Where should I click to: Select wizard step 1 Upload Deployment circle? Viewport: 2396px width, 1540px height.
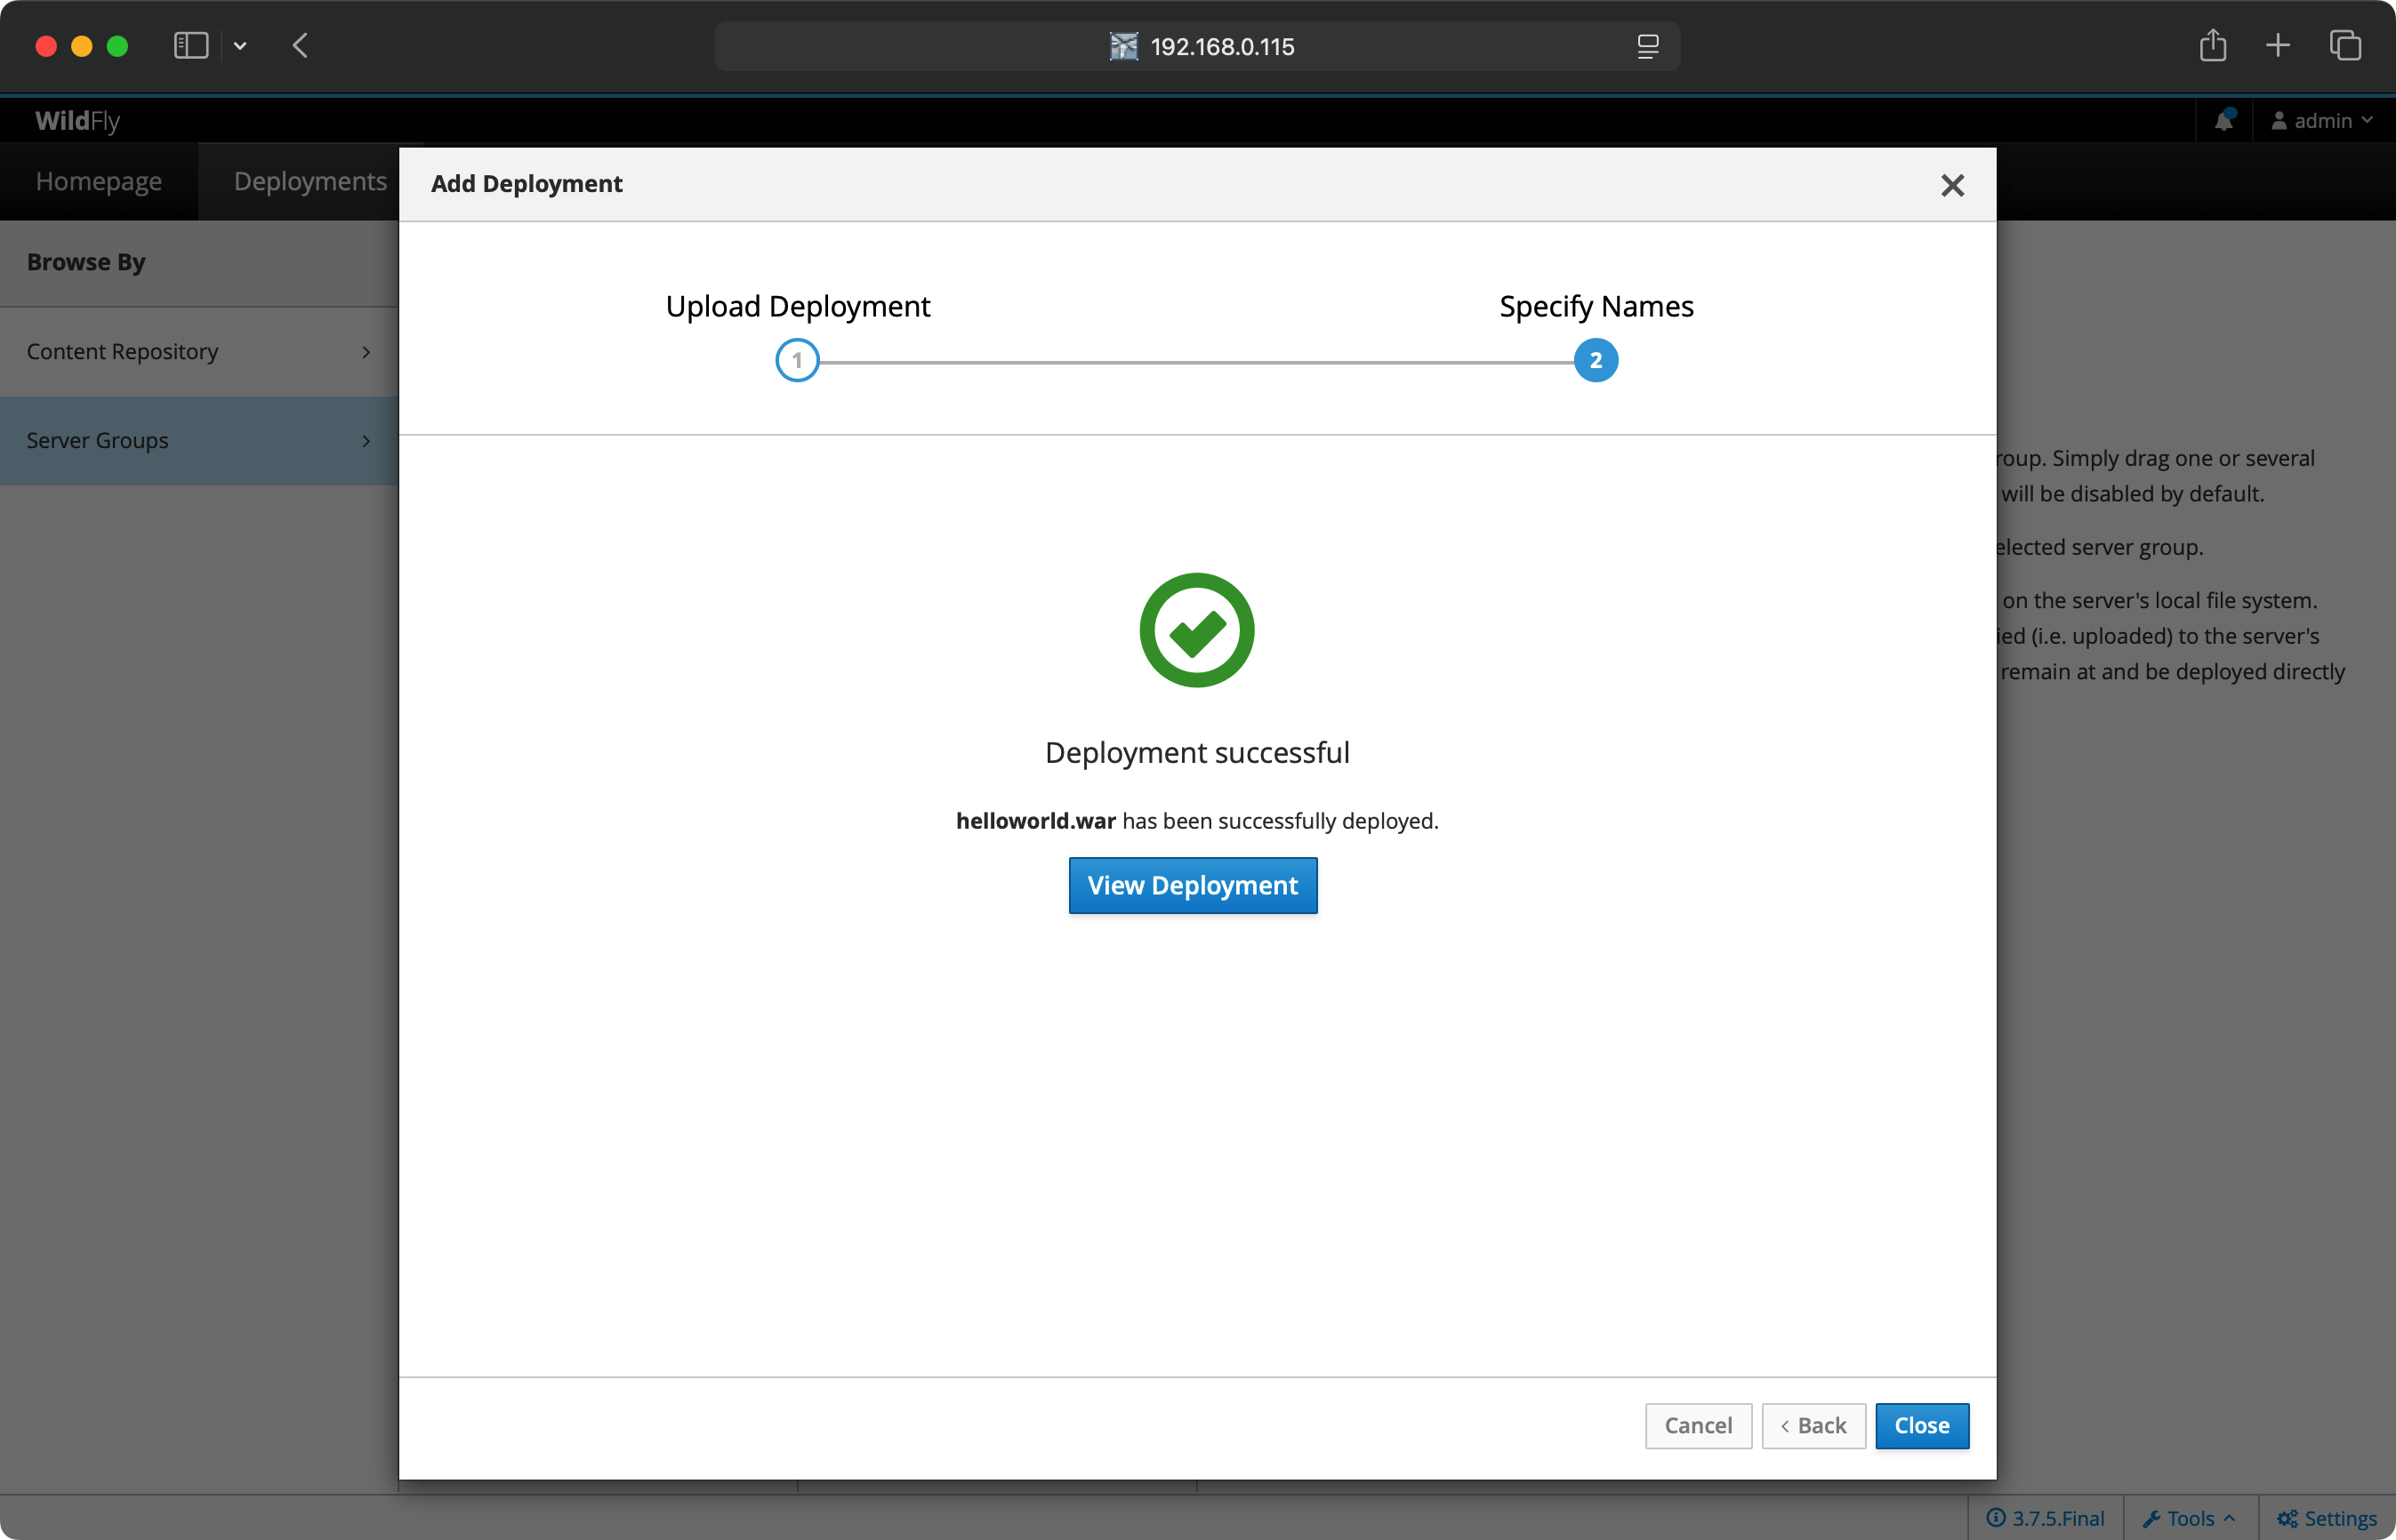click(x=797, y=360)
